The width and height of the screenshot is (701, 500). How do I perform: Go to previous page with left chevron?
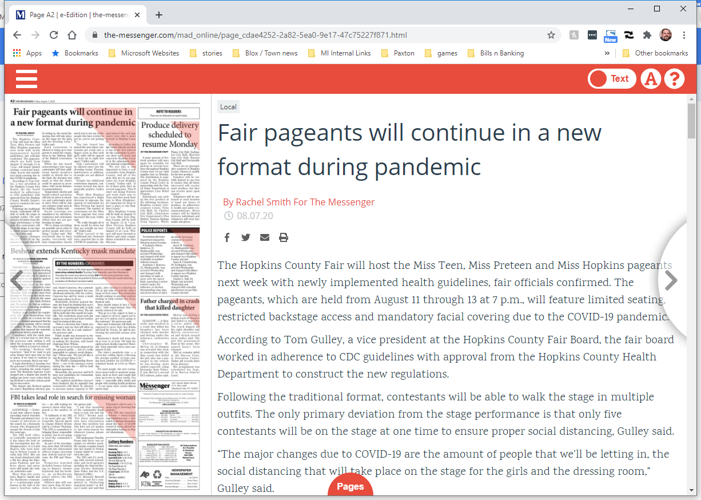17,281
